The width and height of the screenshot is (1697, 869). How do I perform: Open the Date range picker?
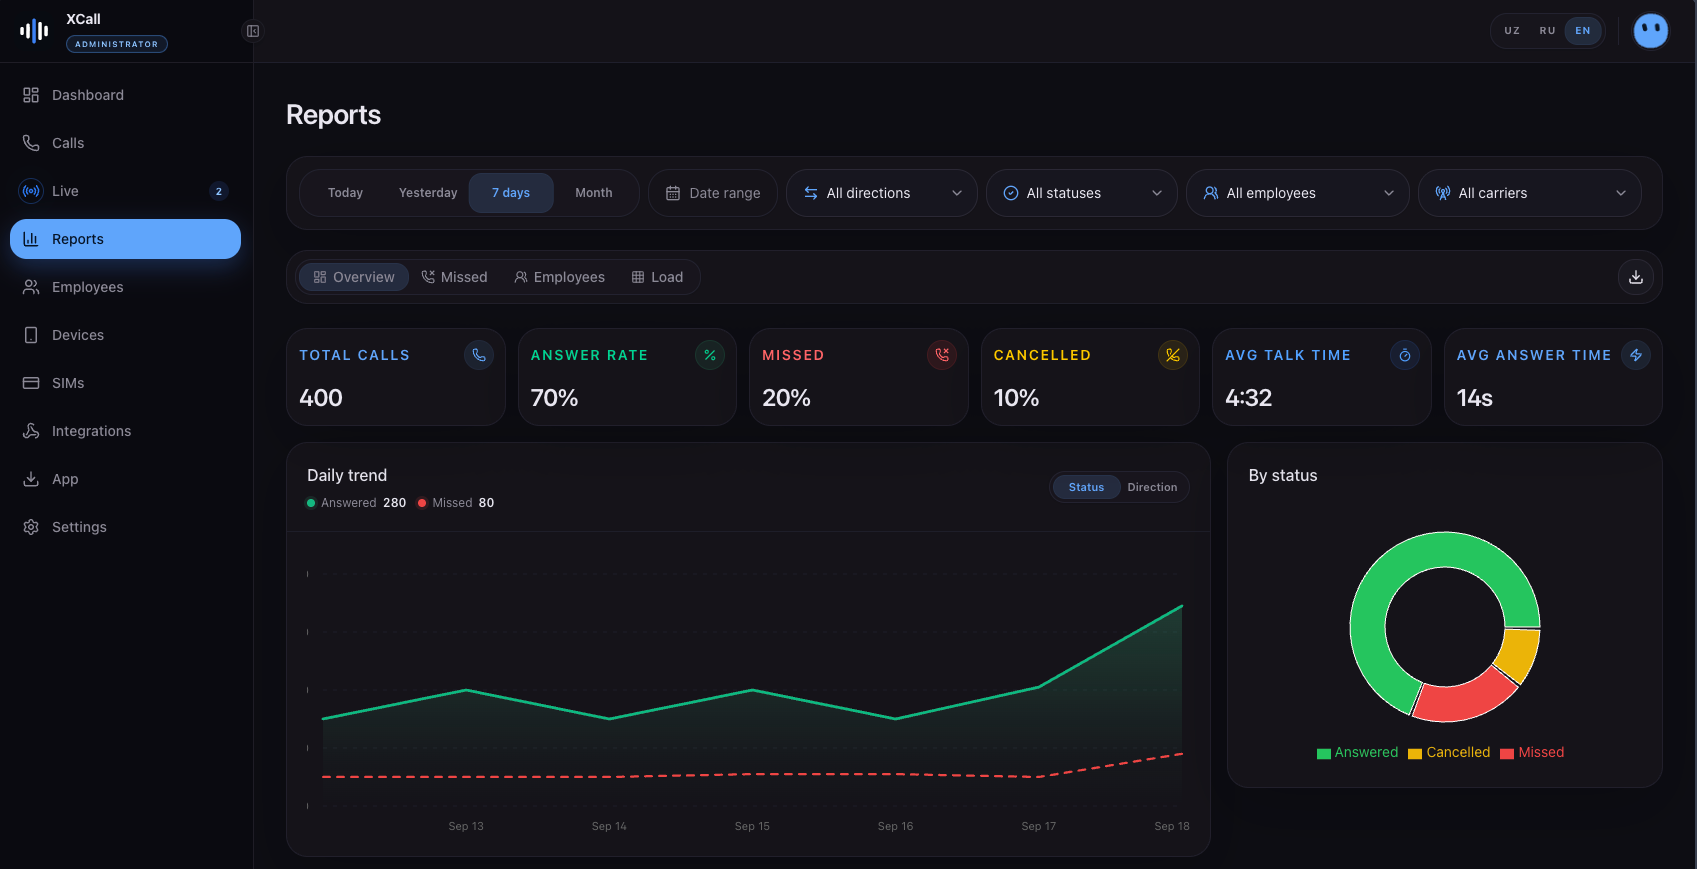coord(713,193)
